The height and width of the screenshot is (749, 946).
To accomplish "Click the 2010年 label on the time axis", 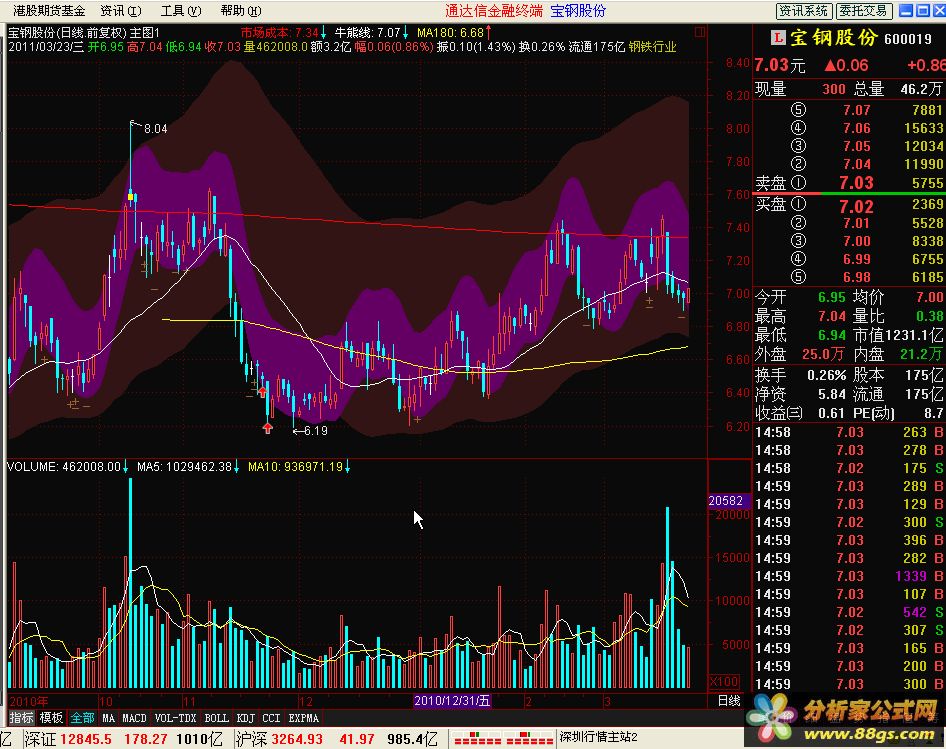I will 29,701.
